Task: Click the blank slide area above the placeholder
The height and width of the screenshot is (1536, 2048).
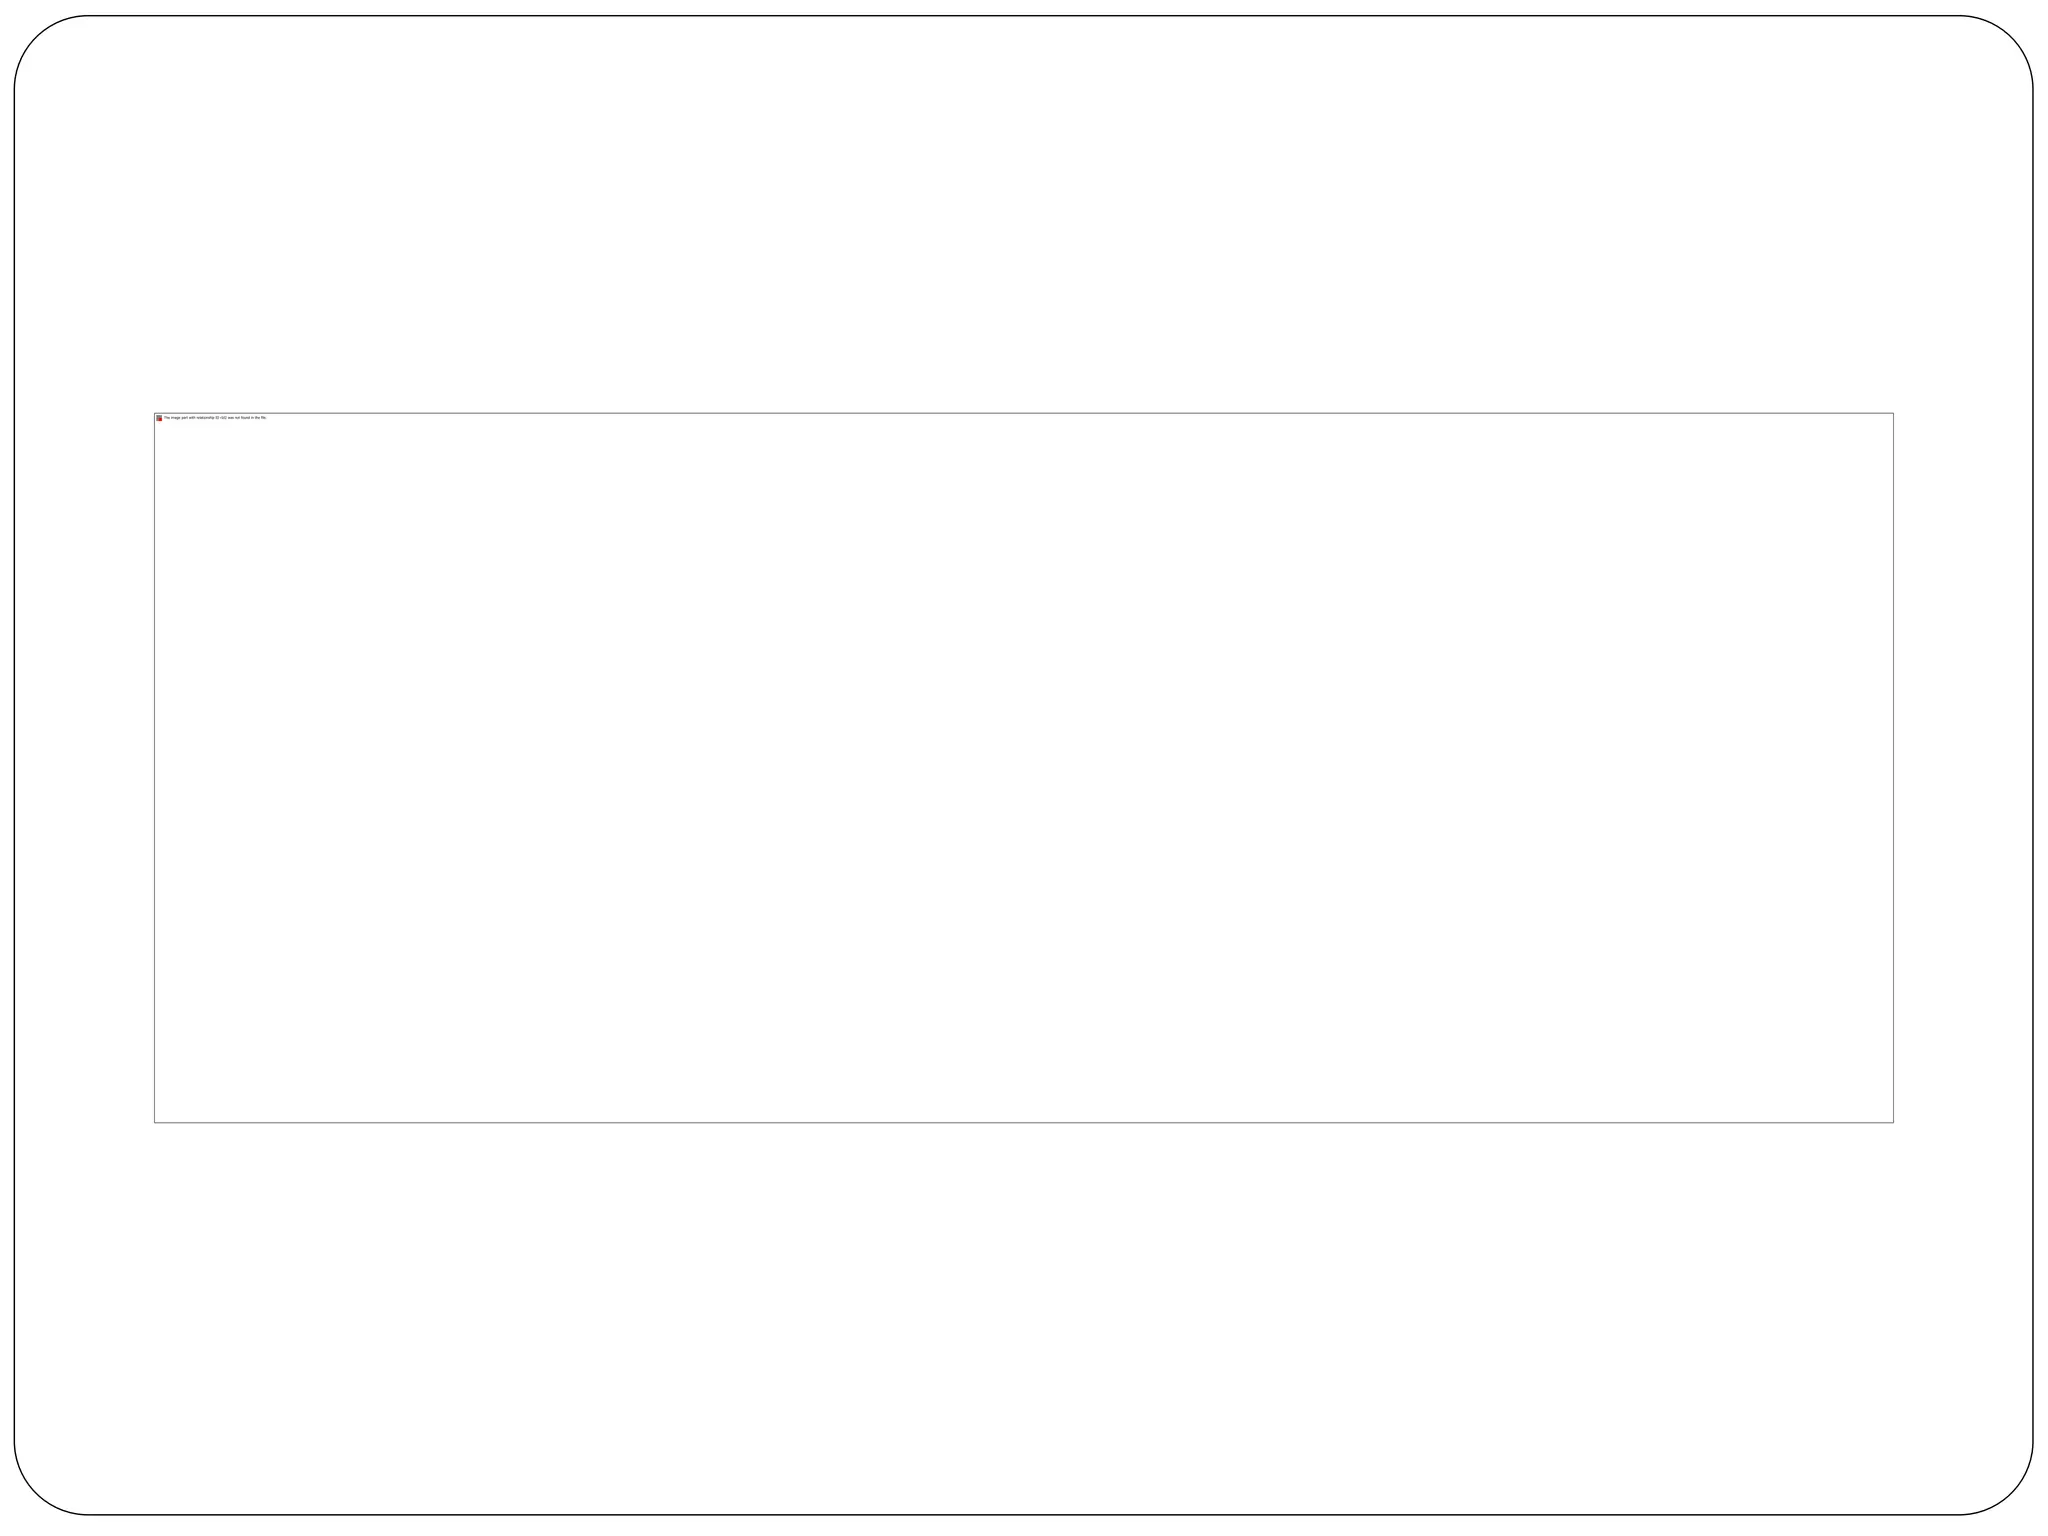Action: click(x=1023, y=215)
